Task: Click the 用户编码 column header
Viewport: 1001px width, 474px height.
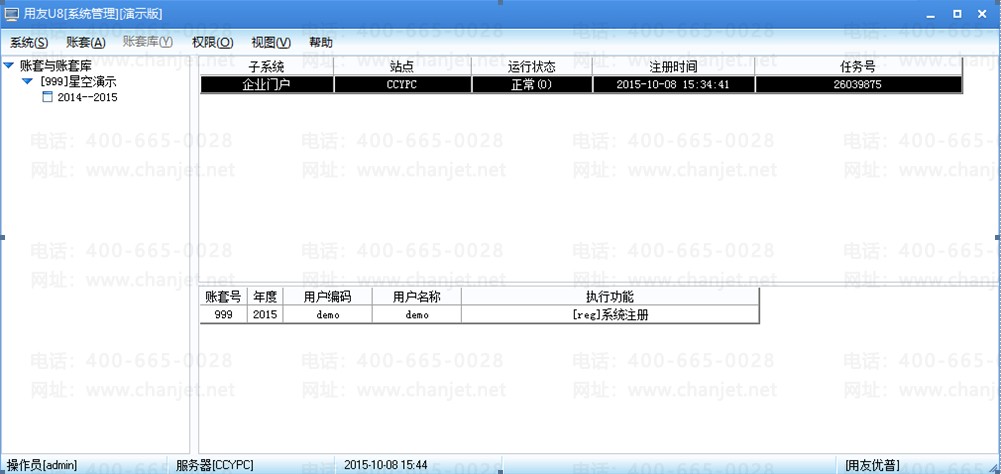Action: click(327, 297)
